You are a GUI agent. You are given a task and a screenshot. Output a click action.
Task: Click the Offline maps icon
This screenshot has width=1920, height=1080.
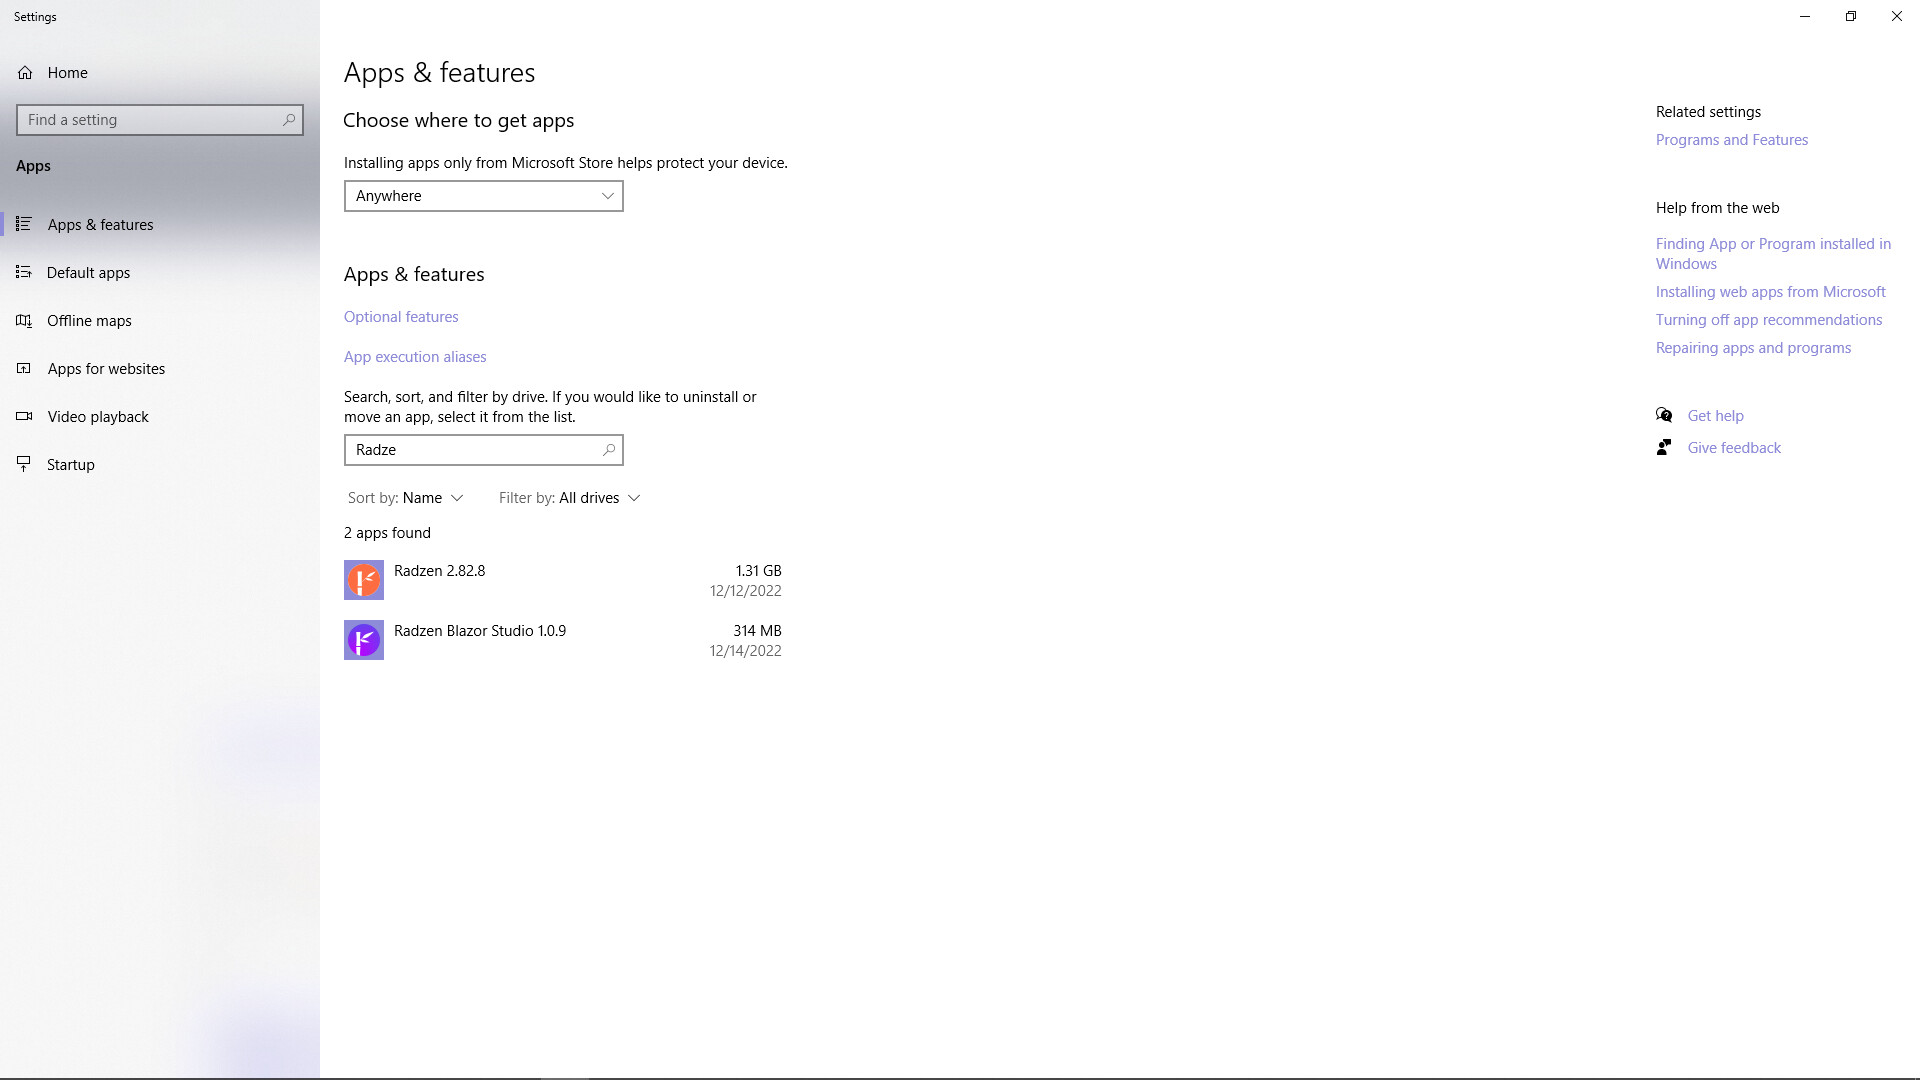[24, 321]
